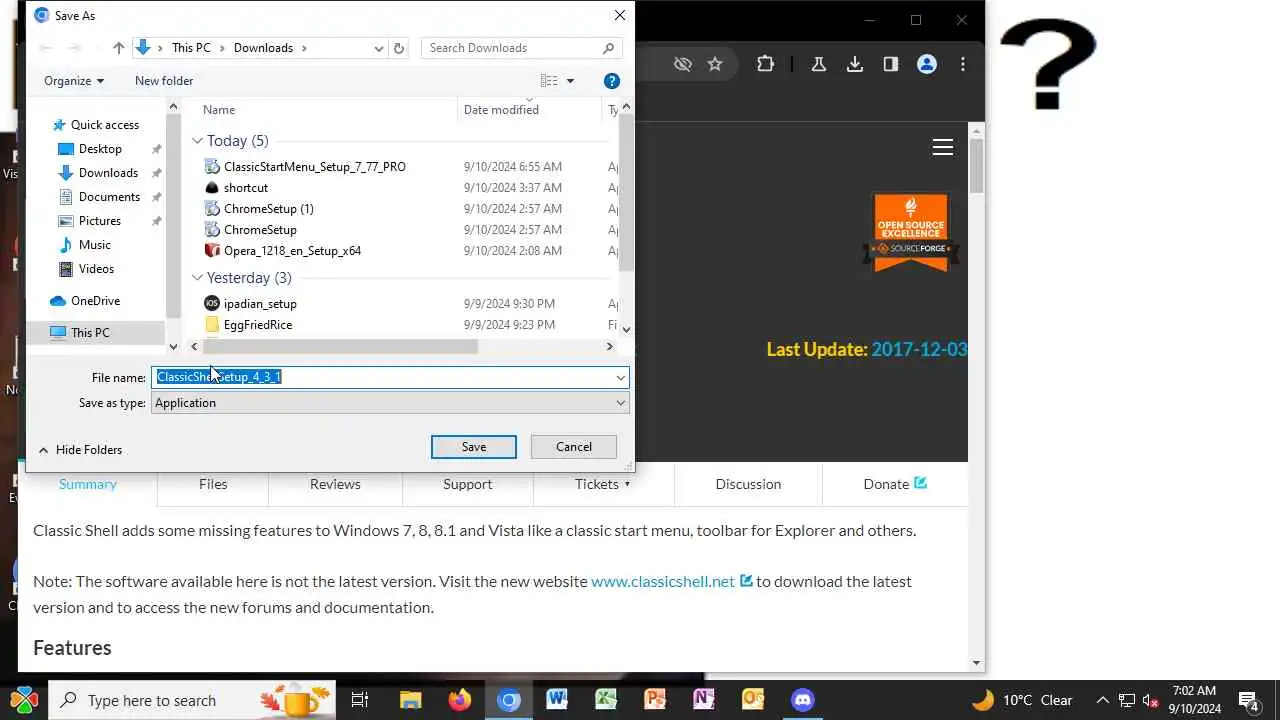Screen dimensions: 1280x720
Task: Select the ipadian_setup file
Action: (x=260, y=304)
